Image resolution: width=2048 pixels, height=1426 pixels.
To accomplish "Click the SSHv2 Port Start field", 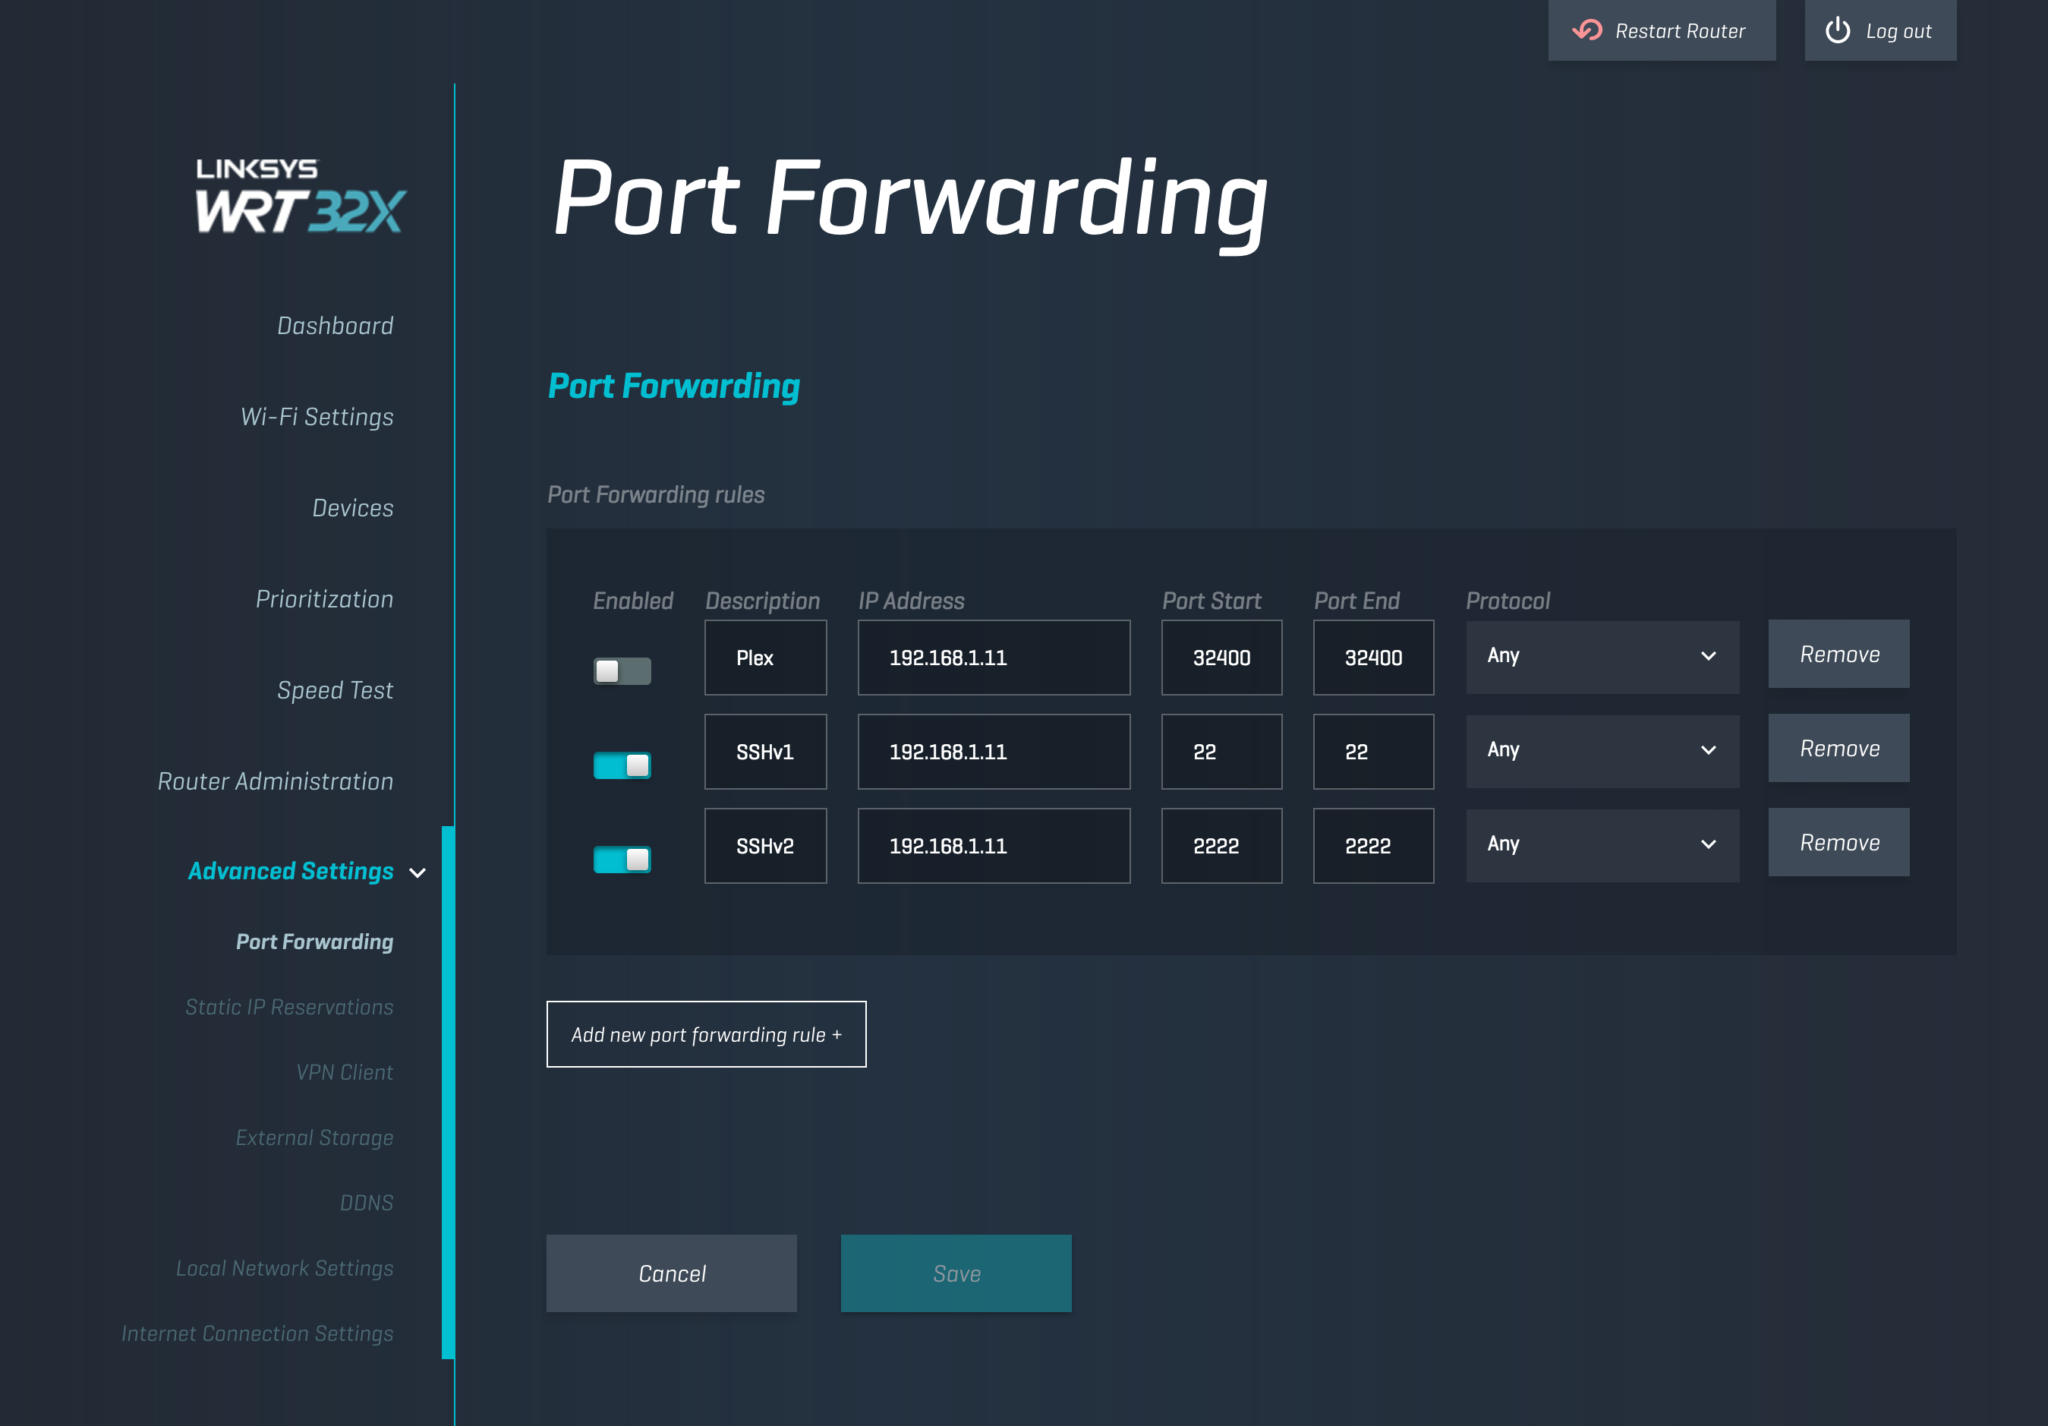I will [1221, 846].
